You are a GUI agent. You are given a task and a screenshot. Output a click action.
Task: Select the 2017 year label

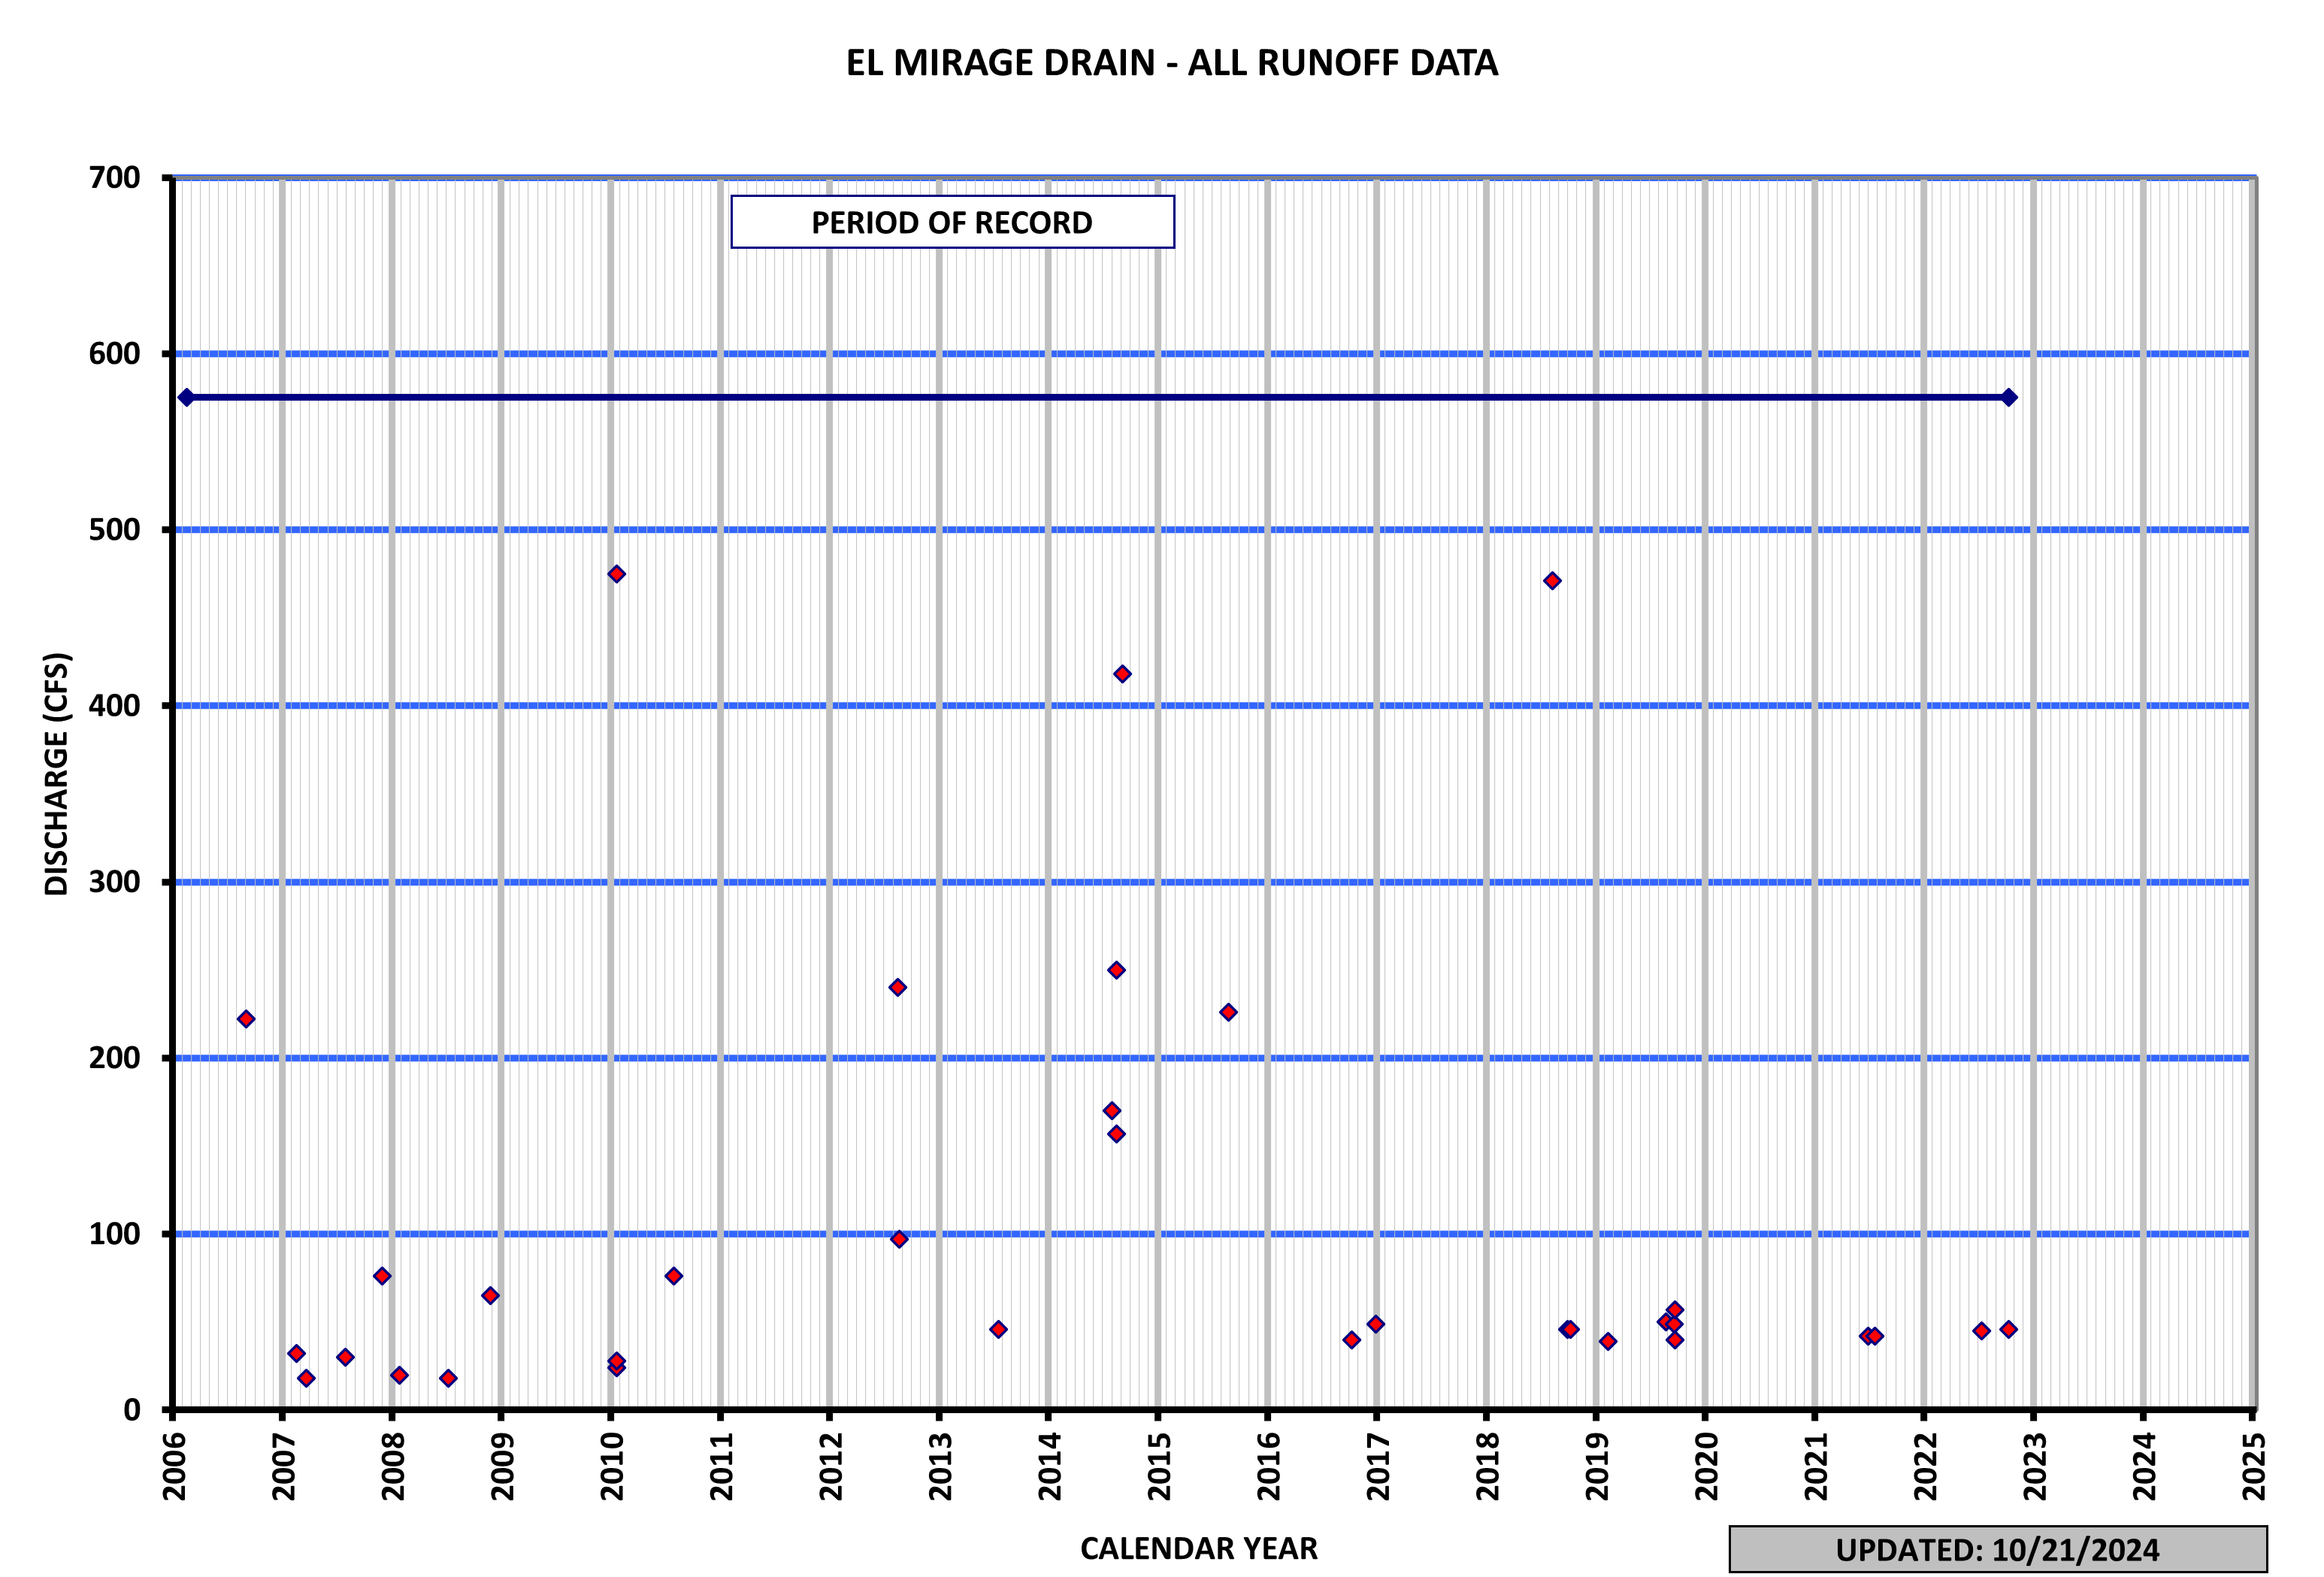pos(1378,1466)
